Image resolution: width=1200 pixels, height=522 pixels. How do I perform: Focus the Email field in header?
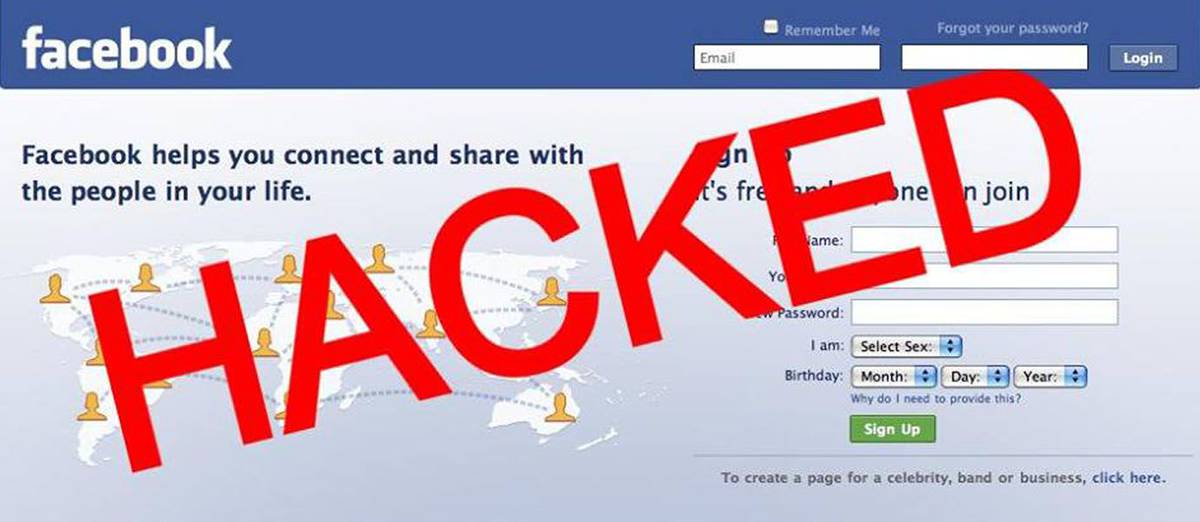787,58
